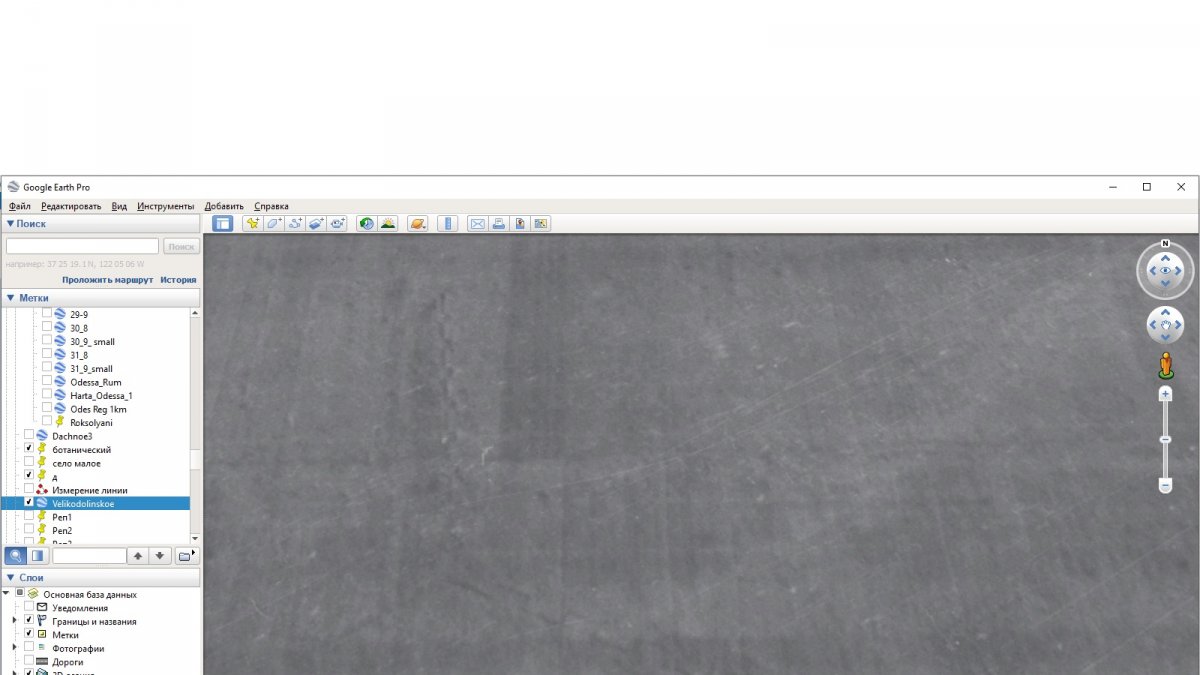Collapse the Слои panel header
Viewport: 1200px width, 675px height.
(100, 578)
